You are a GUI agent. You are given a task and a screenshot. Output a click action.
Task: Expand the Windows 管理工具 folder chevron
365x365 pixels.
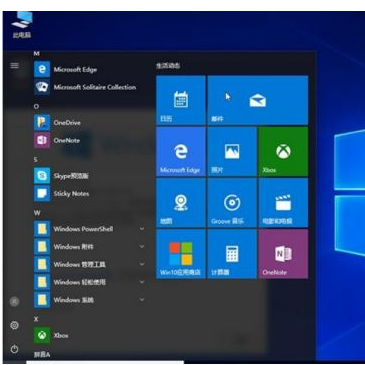142,264
